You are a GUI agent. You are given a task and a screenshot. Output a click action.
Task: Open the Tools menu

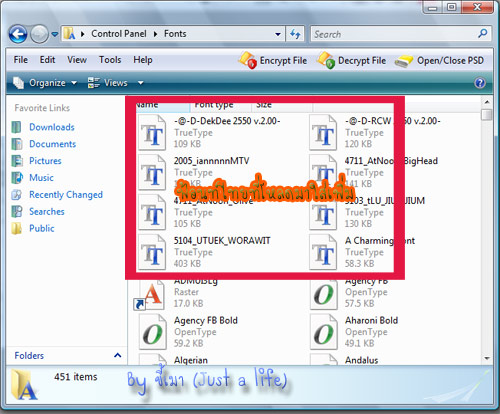pos(110,60)
